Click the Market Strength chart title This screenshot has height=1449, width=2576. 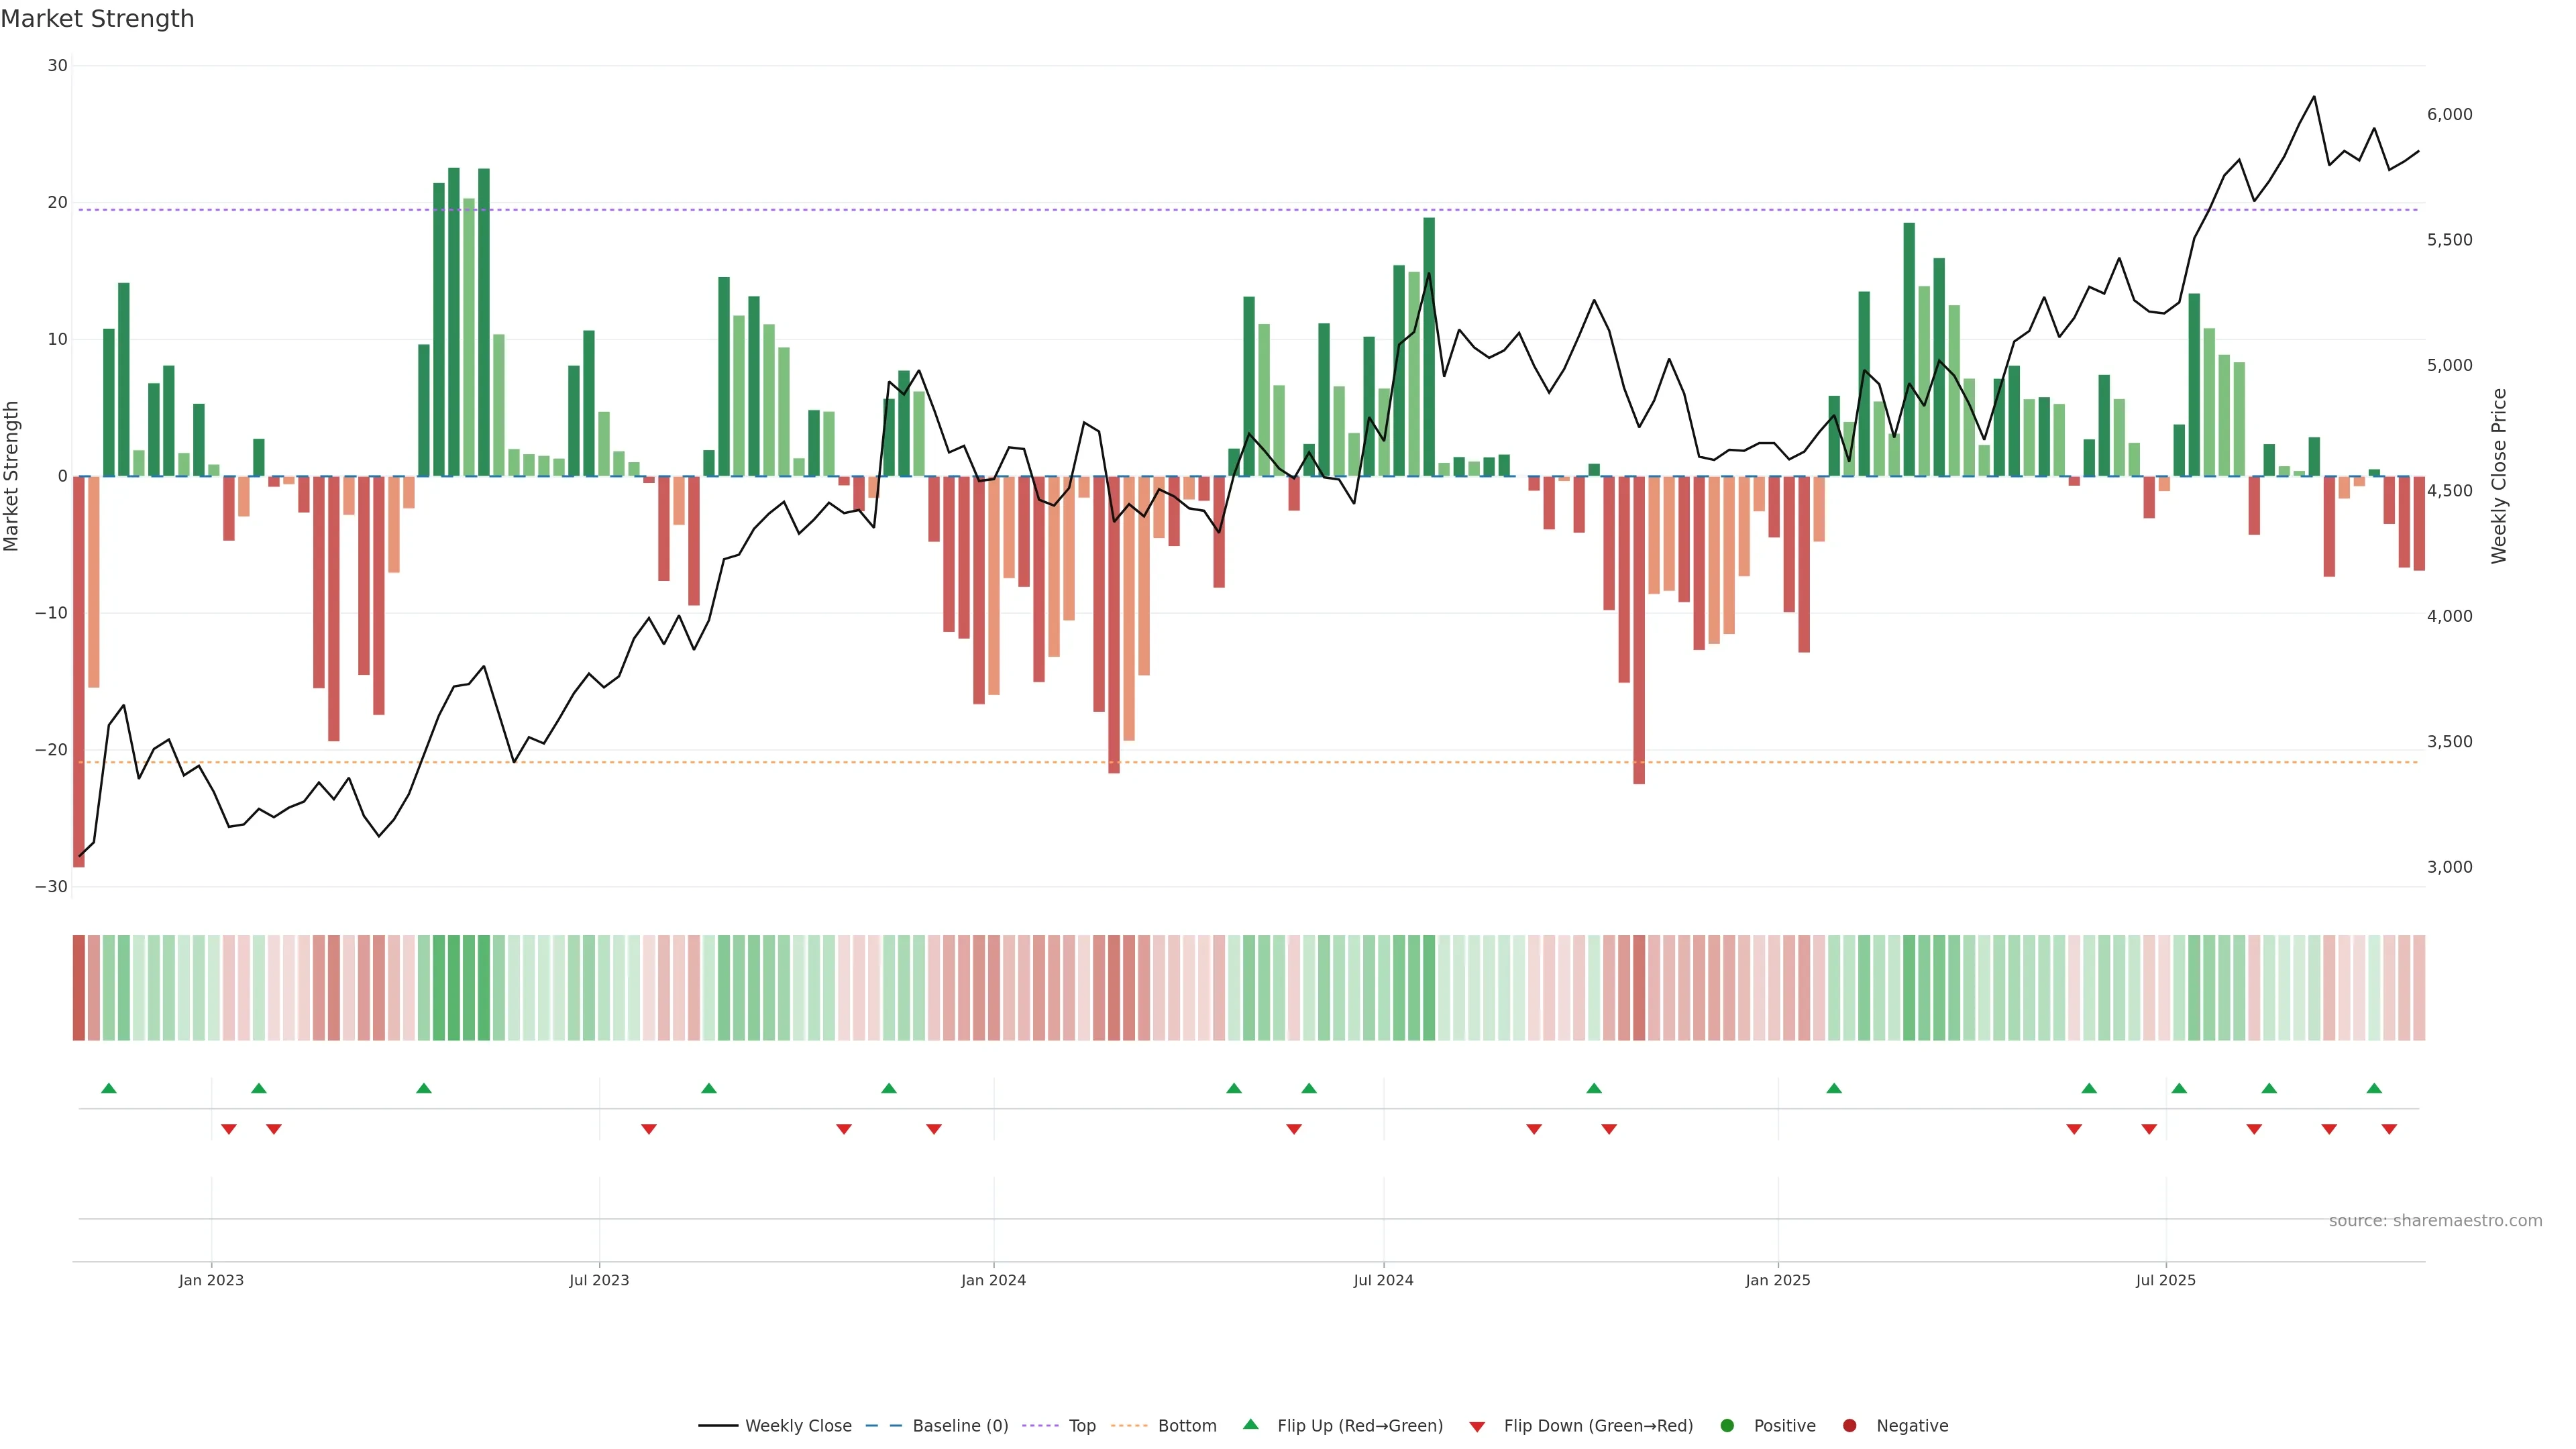pyautogui.click(x=97, y=19)
